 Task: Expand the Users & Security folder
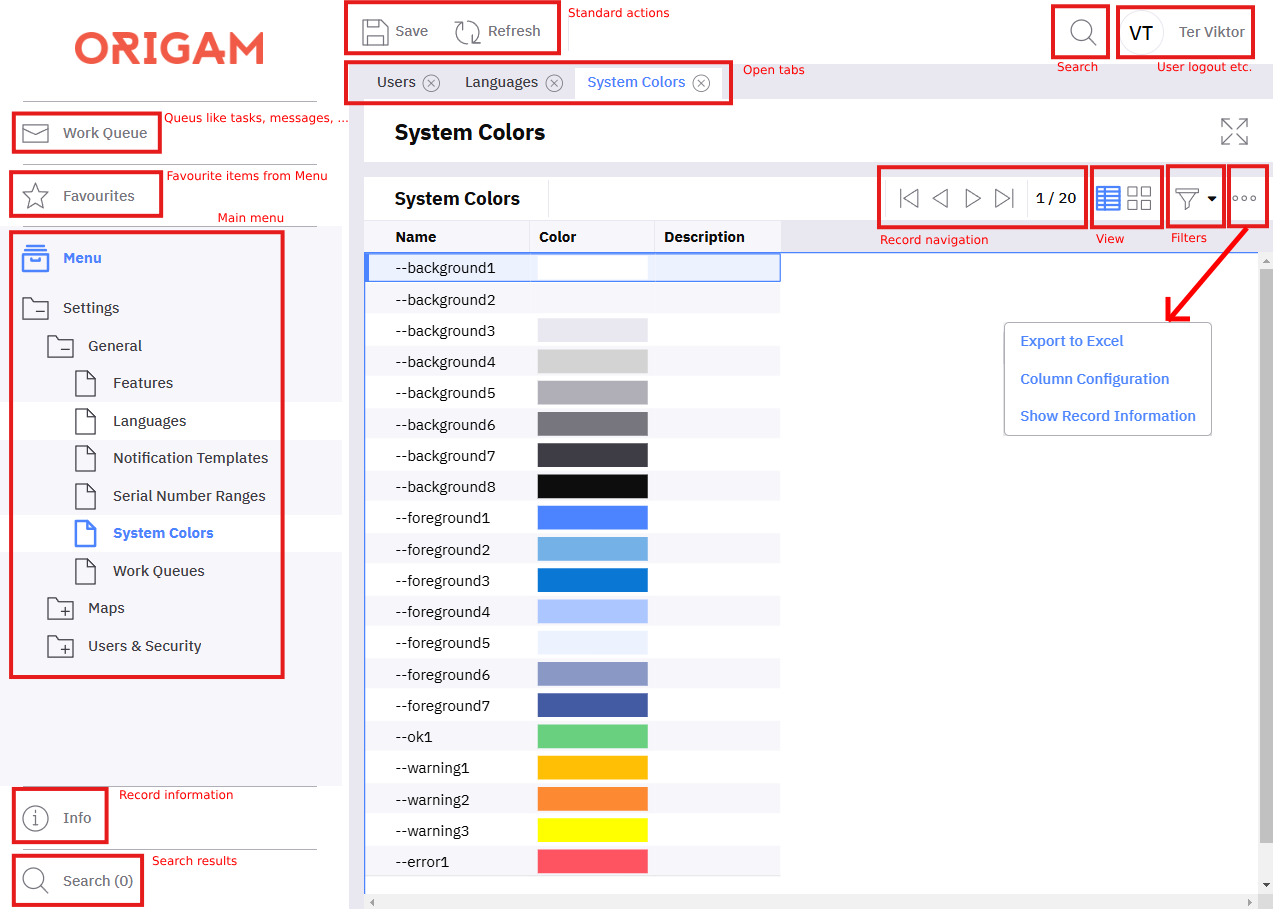60,646
